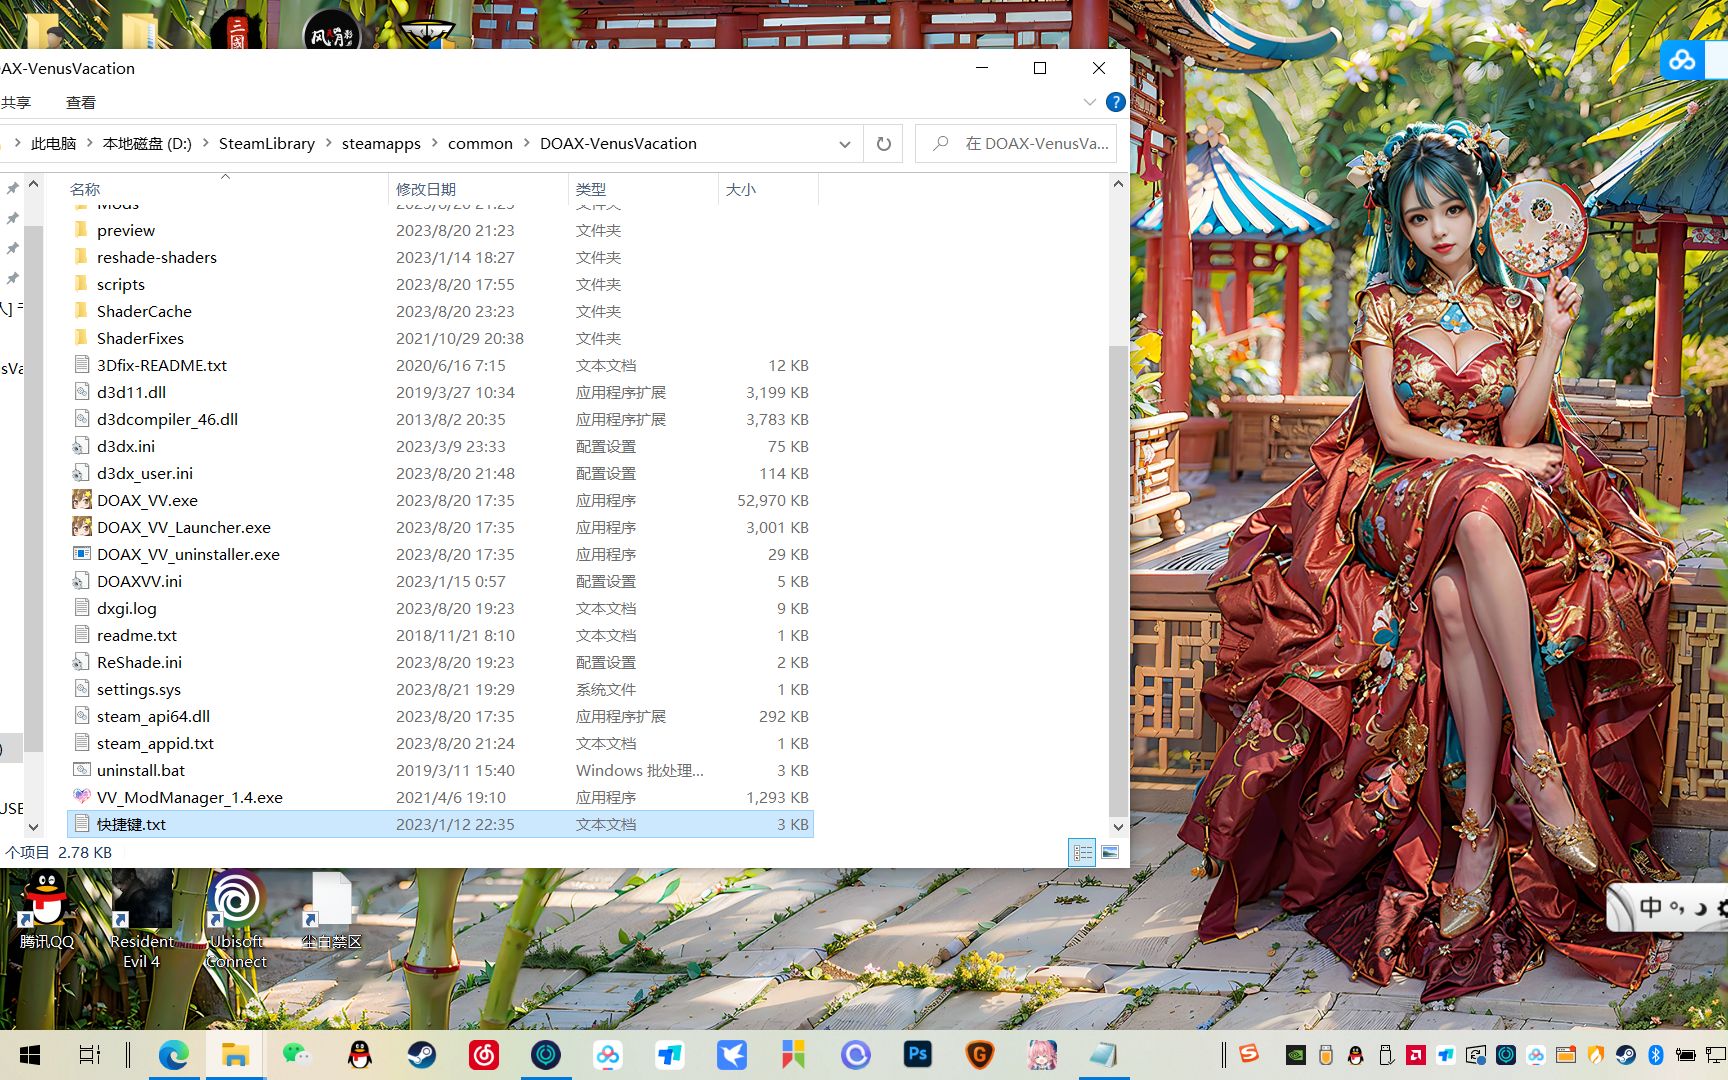This screenshot has height=1080, width=1728.
Task: Select the scripts folder
Action: point(121,284)
